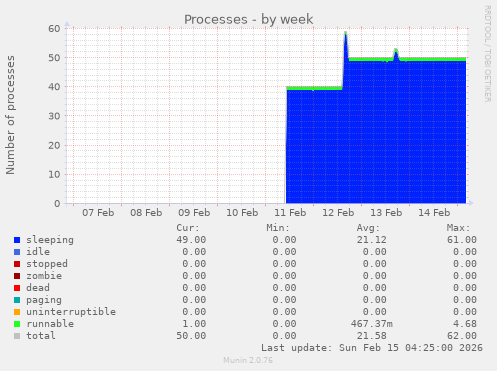Click runnable max value 4.68
497x371 pixels.
465,324
